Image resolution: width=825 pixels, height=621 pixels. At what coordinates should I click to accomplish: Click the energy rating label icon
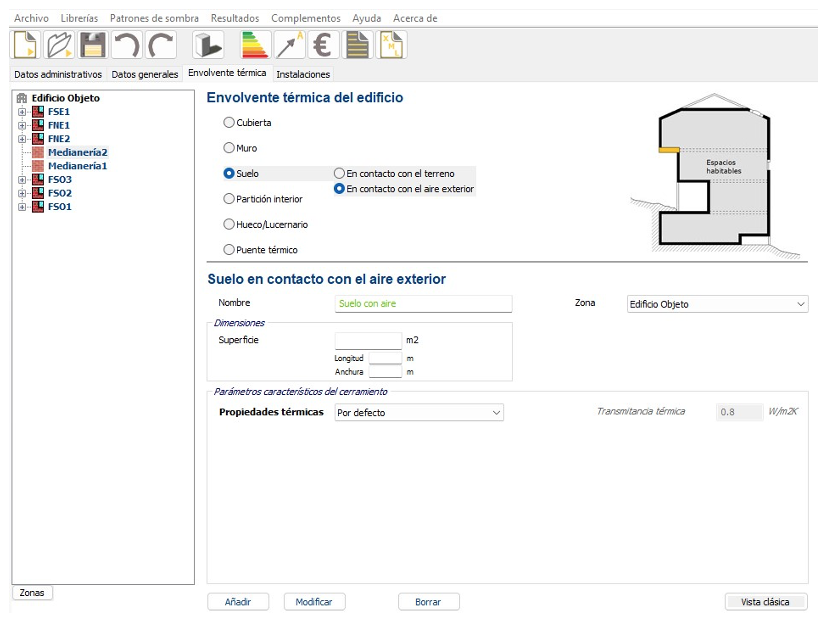(255, 45)
